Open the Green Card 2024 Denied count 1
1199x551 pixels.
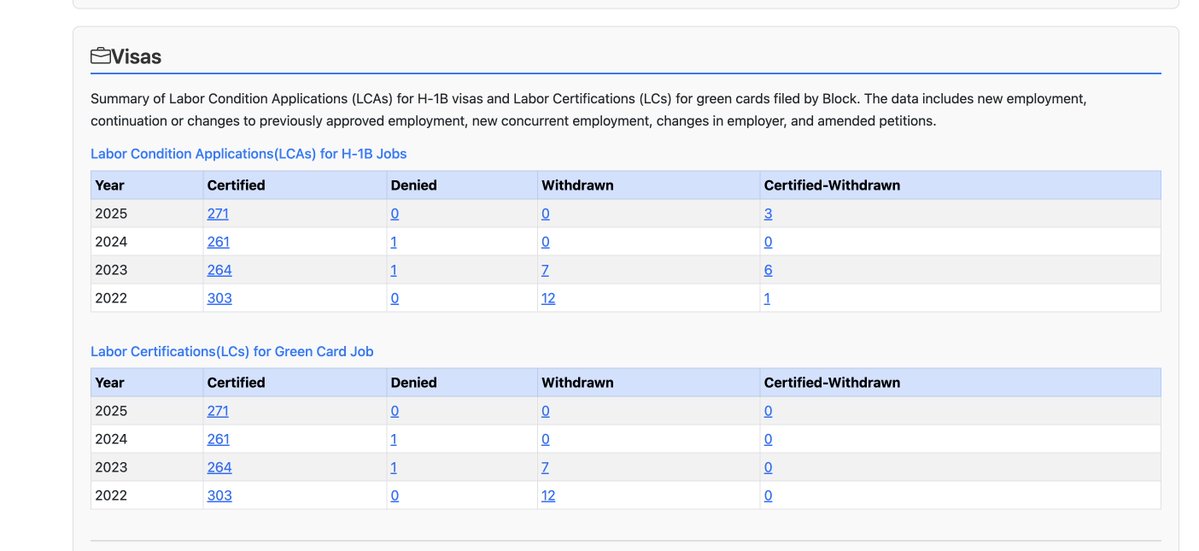394,439
